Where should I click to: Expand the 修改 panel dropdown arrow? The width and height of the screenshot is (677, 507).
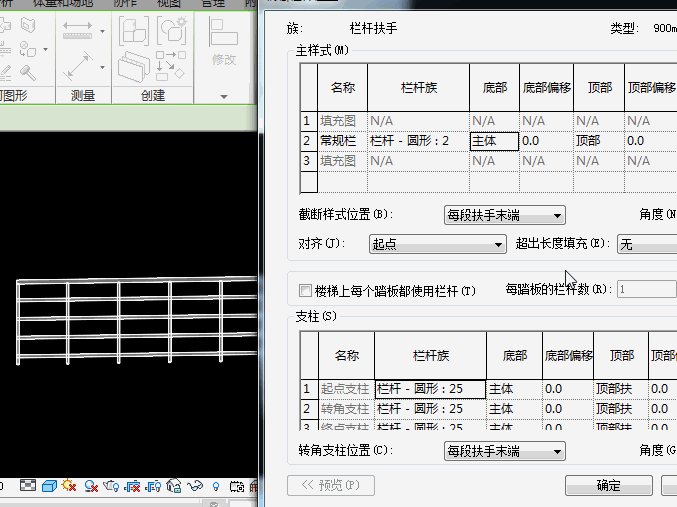224,96
